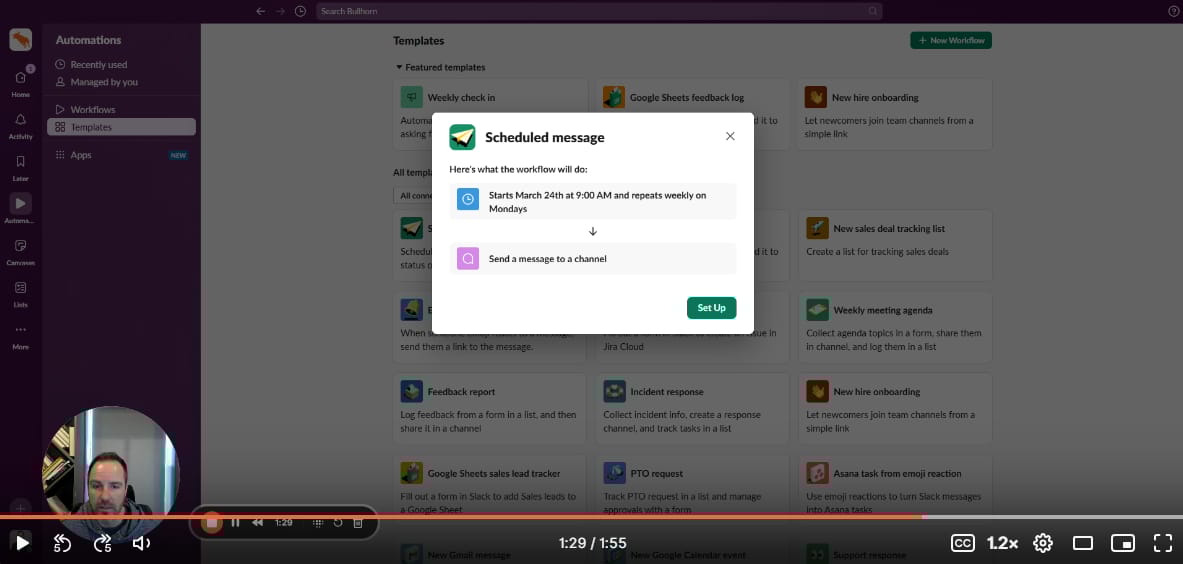Click the Scheduled message paper plane icon
1183x564 pixels.
[462, 137]
